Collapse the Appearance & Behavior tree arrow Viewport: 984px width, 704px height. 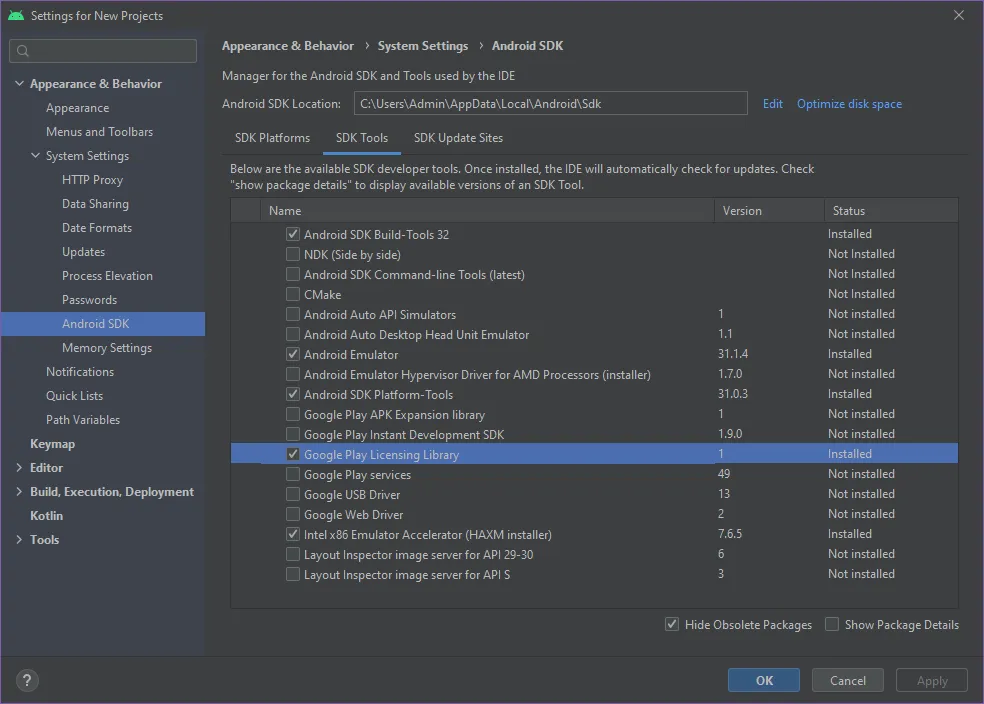point(19,83)
